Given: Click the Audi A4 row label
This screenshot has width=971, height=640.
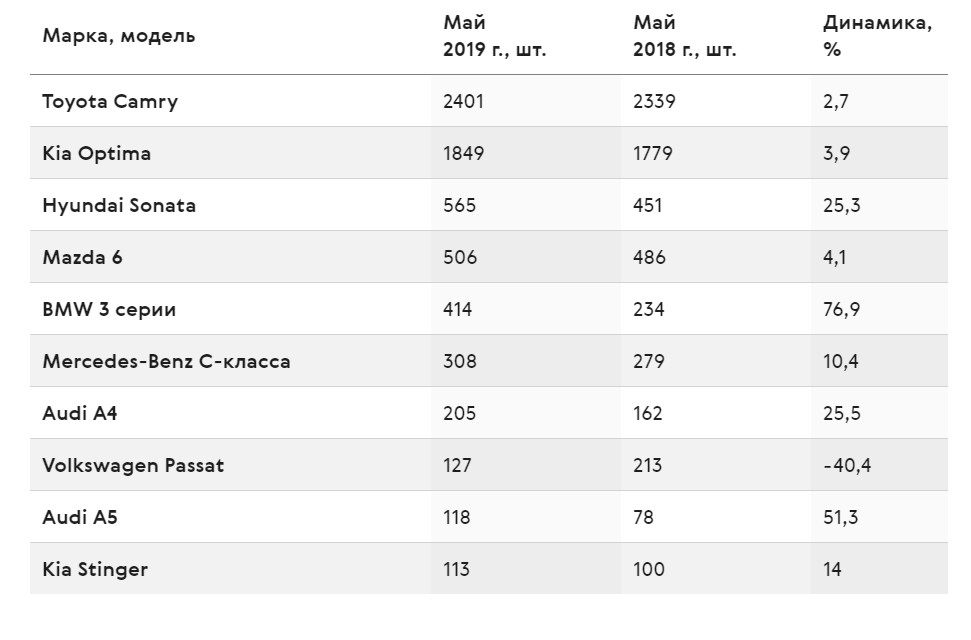Looking at the screenshot, I should (x=79, y=413).
